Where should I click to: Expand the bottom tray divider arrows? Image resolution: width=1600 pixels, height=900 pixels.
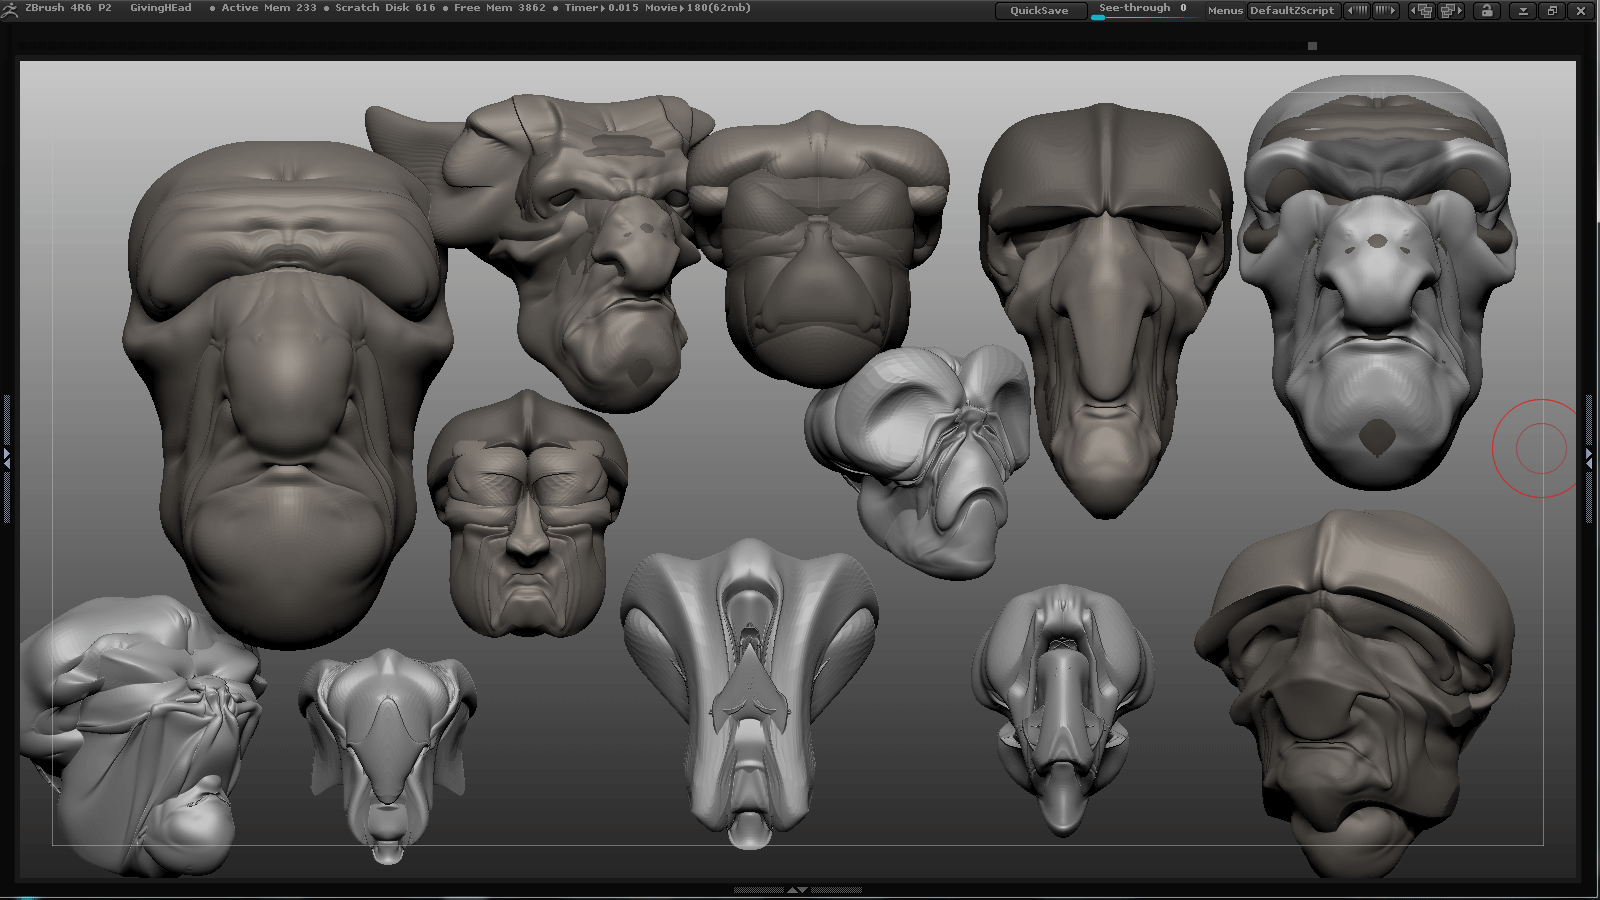[x=797, y=889]
